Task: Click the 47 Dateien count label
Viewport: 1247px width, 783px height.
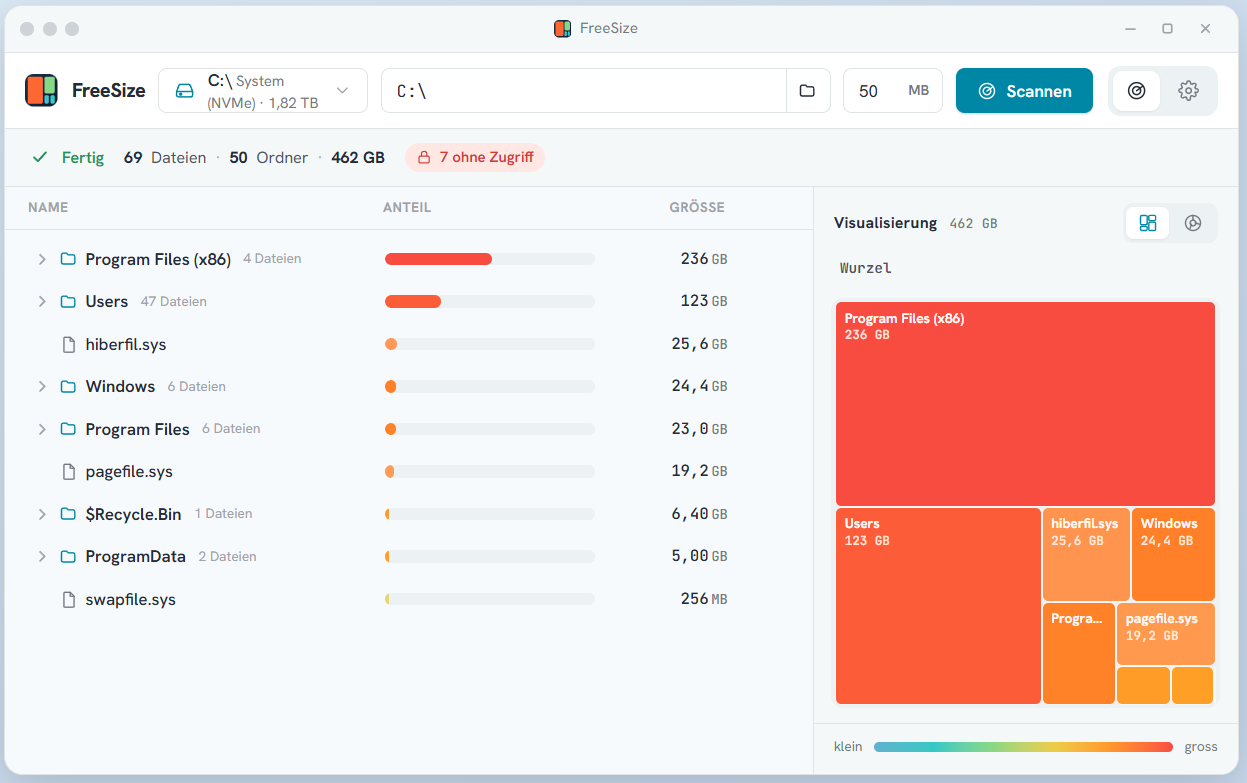Action: (174, 301)
